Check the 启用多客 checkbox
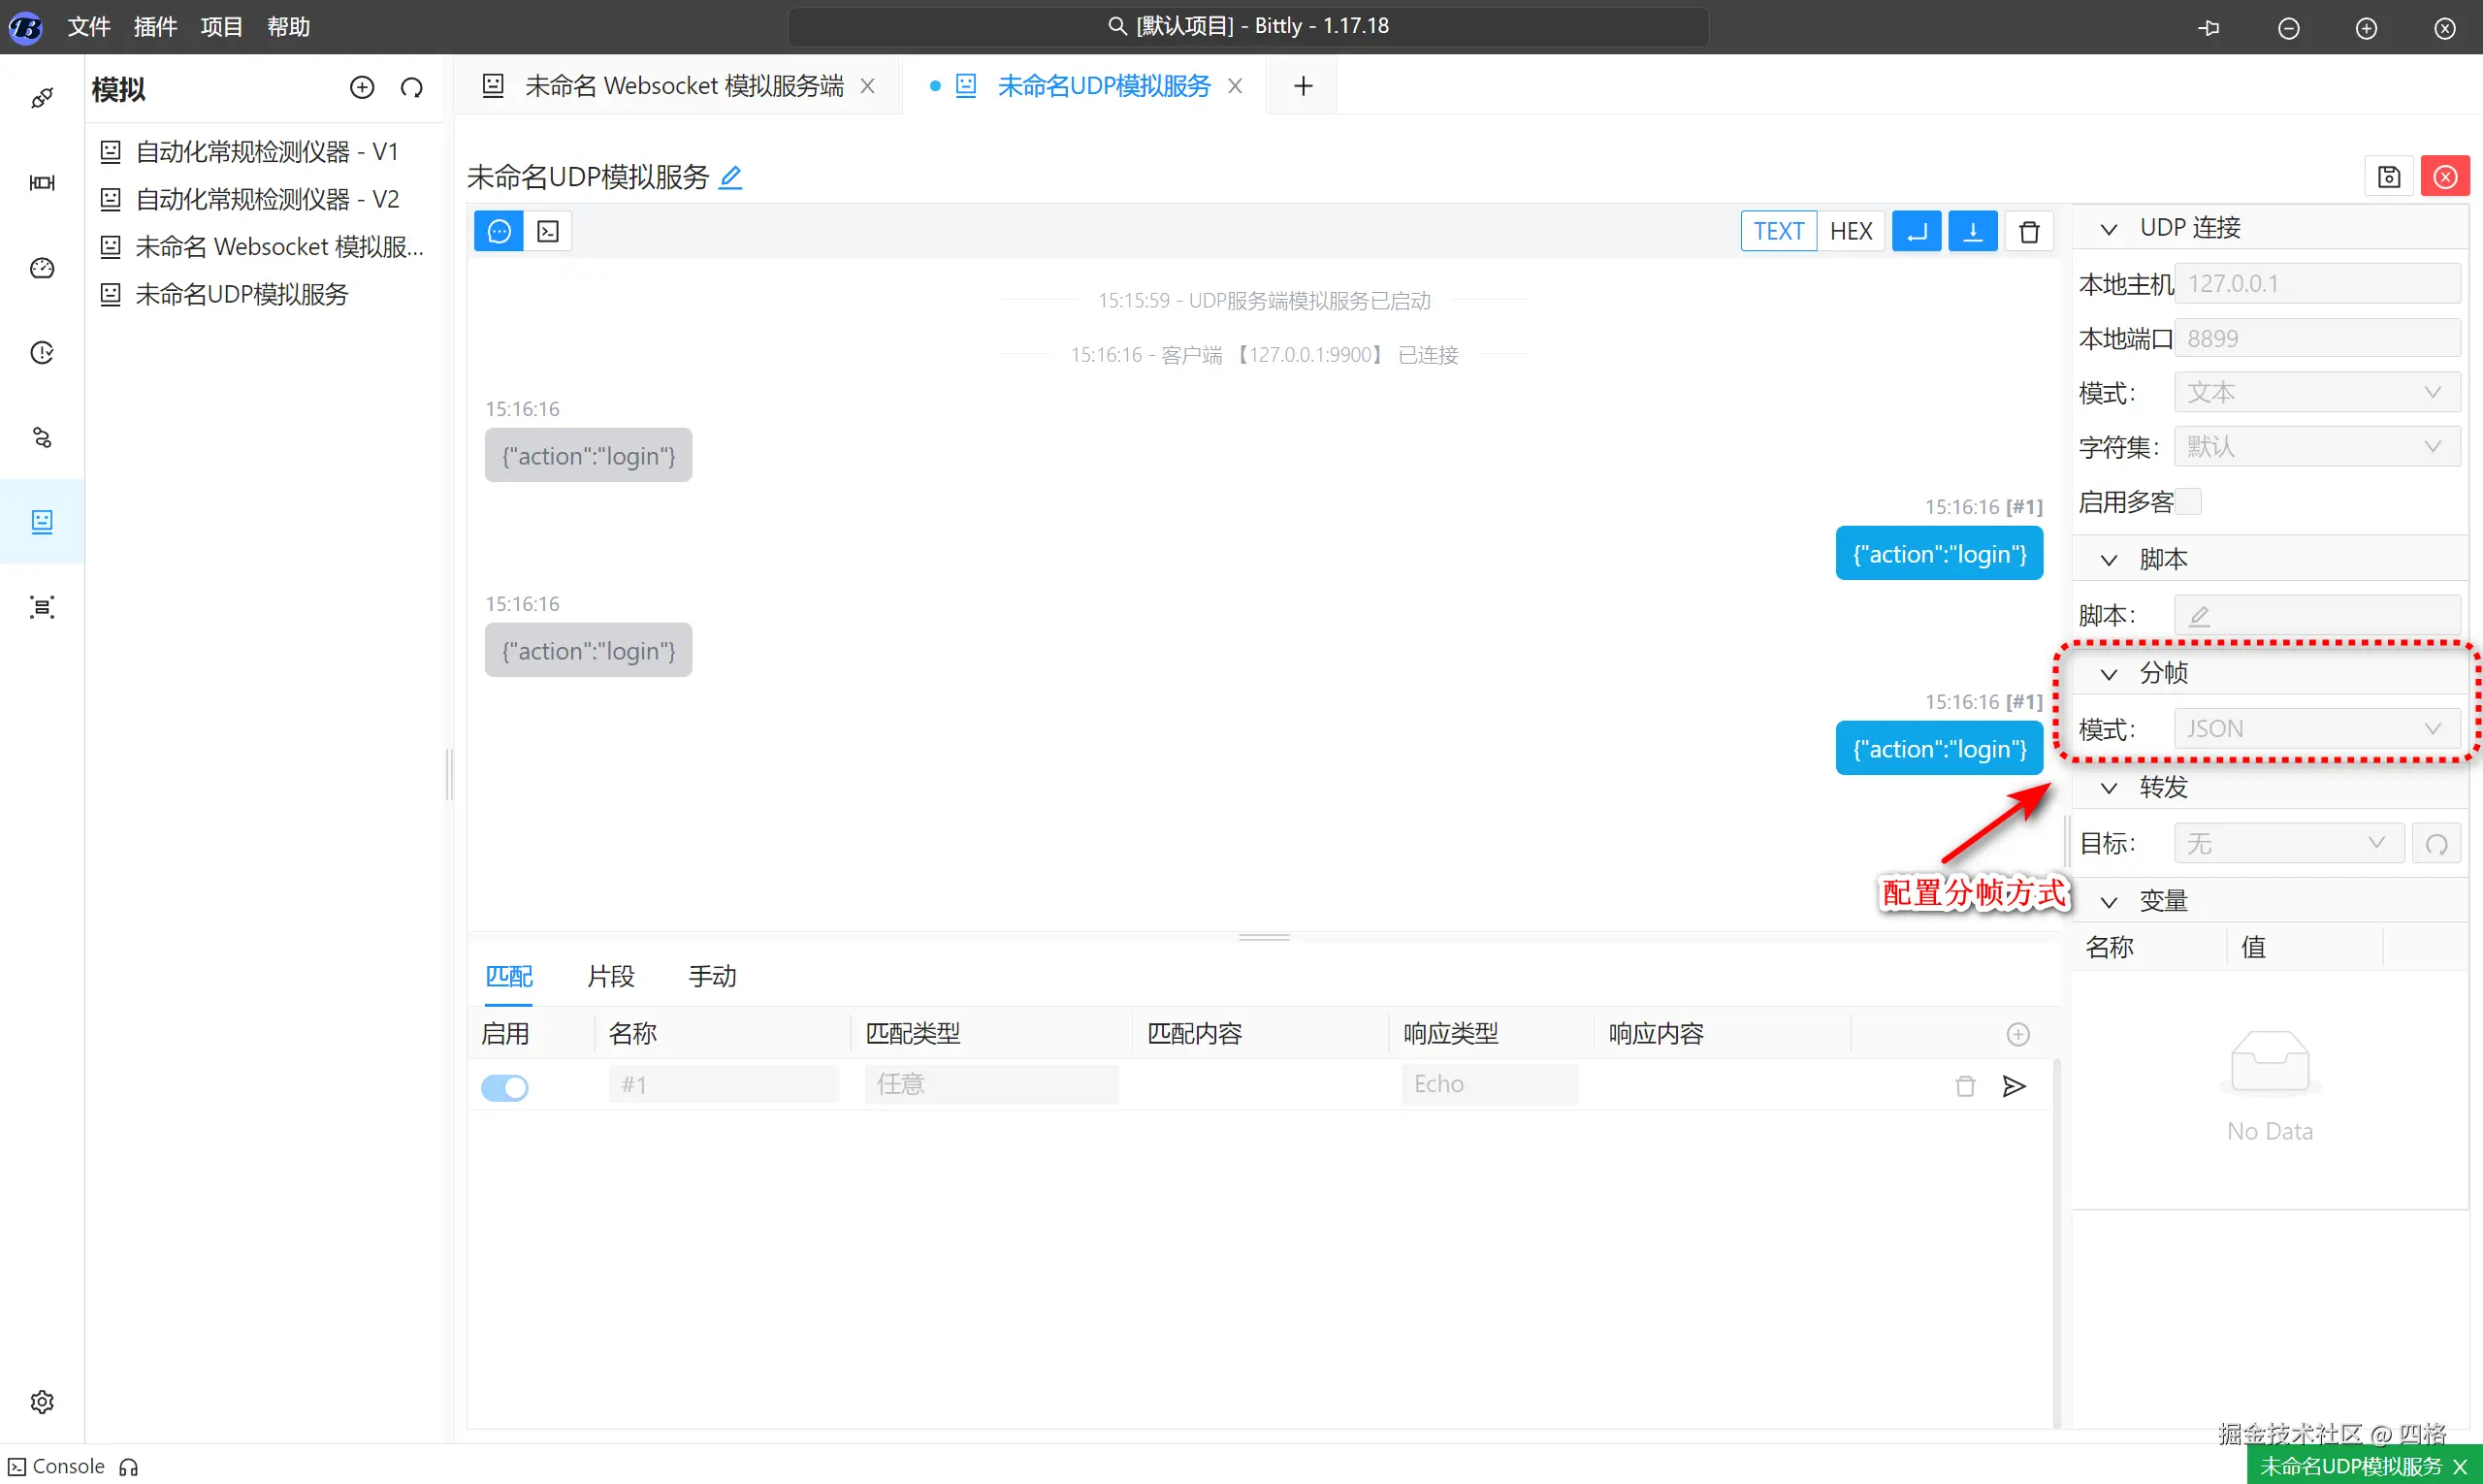The height and width of the screenshot is (1484, 2483). tap(2188, 501)
